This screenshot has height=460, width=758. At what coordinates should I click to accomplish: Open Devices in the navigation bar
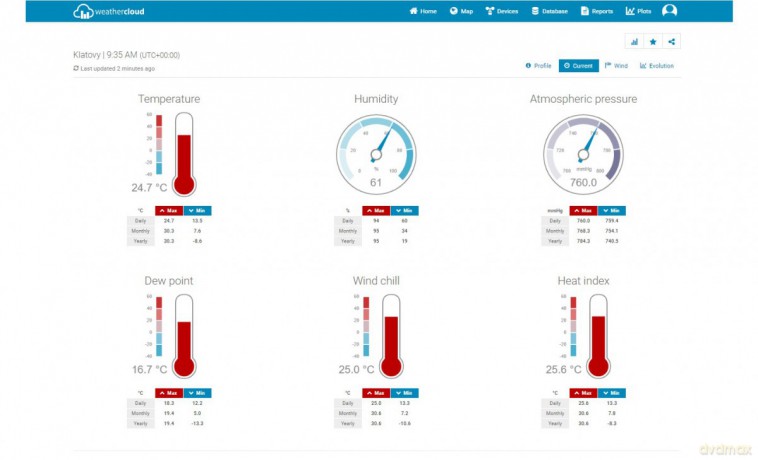click(x=502, y=11)
